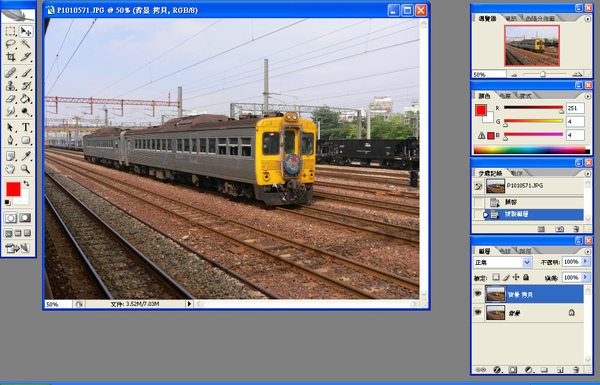Select the Rounded Rectangle shape tool
The width and height of the screenshot is (600, 385).
(26, 140)
